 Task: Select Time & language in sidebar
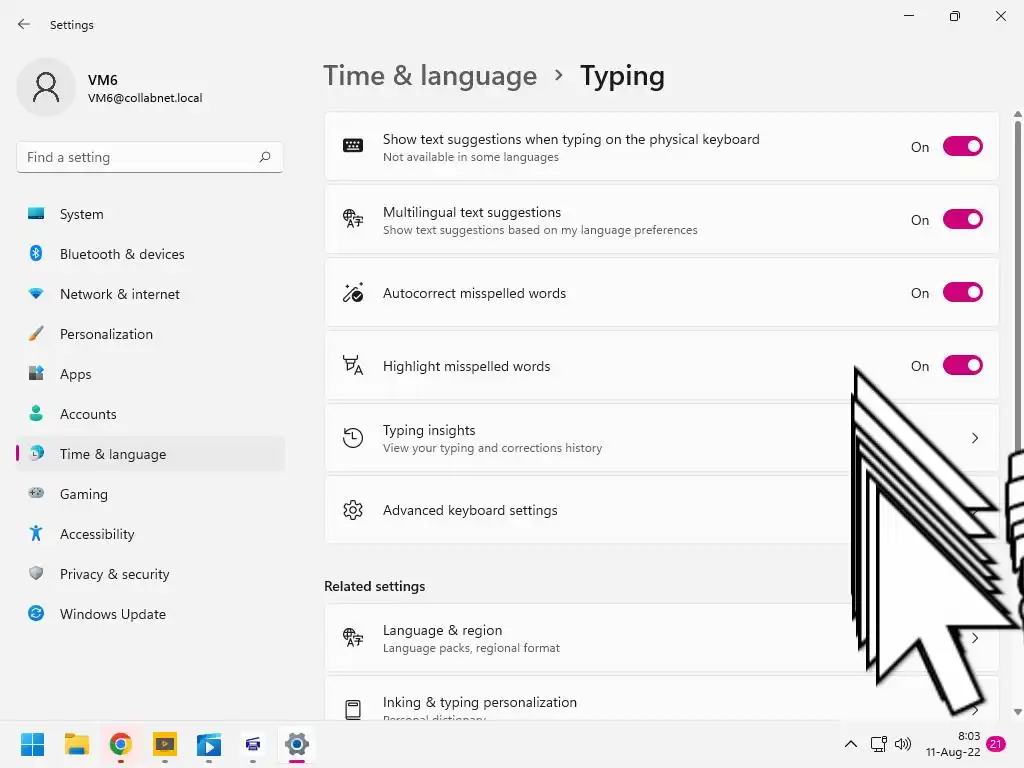pos(150,454)
